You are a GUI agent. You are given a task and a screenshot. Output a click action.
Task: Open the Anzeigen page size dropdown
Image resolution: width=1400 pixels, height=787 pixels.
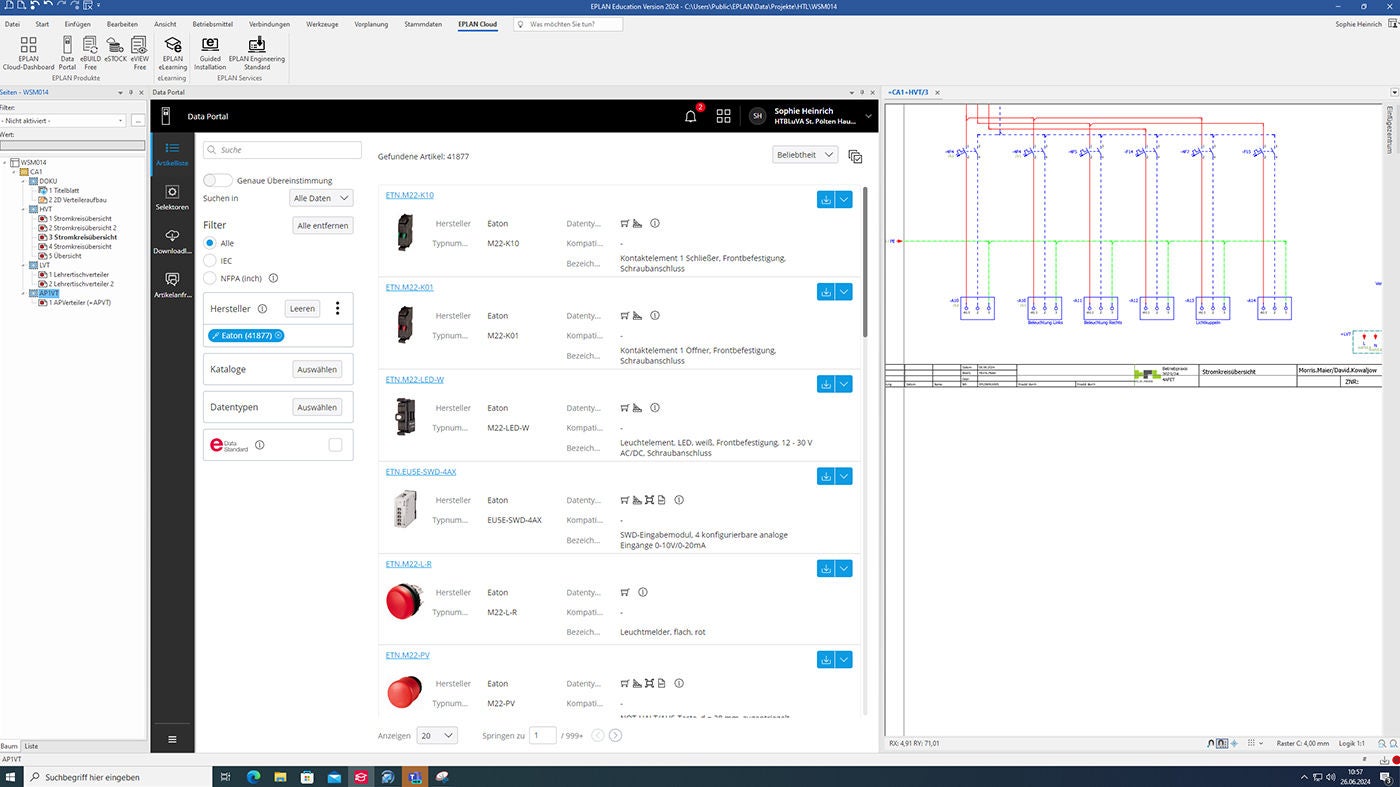point(437,735)
